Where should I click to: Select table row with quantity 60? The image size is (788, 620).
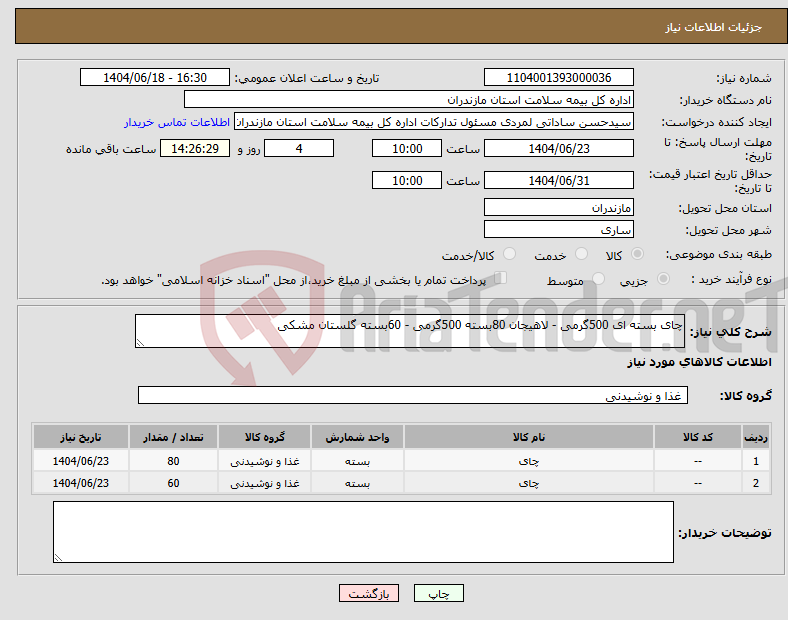click(x=400, y=483)
